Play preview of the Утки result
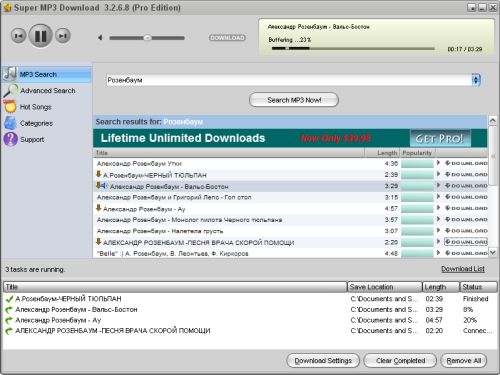The height and width of the screenshot is (375, 500). tap(439, 163)
